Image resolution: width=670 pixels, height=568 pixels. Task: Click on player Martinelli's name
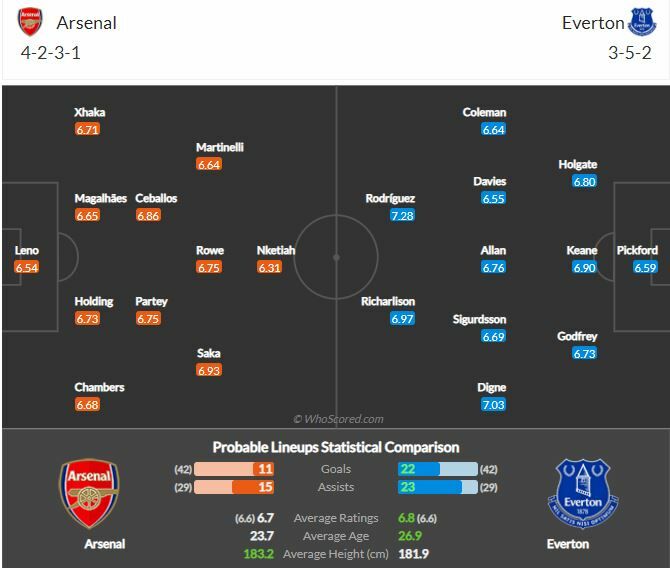220,147
